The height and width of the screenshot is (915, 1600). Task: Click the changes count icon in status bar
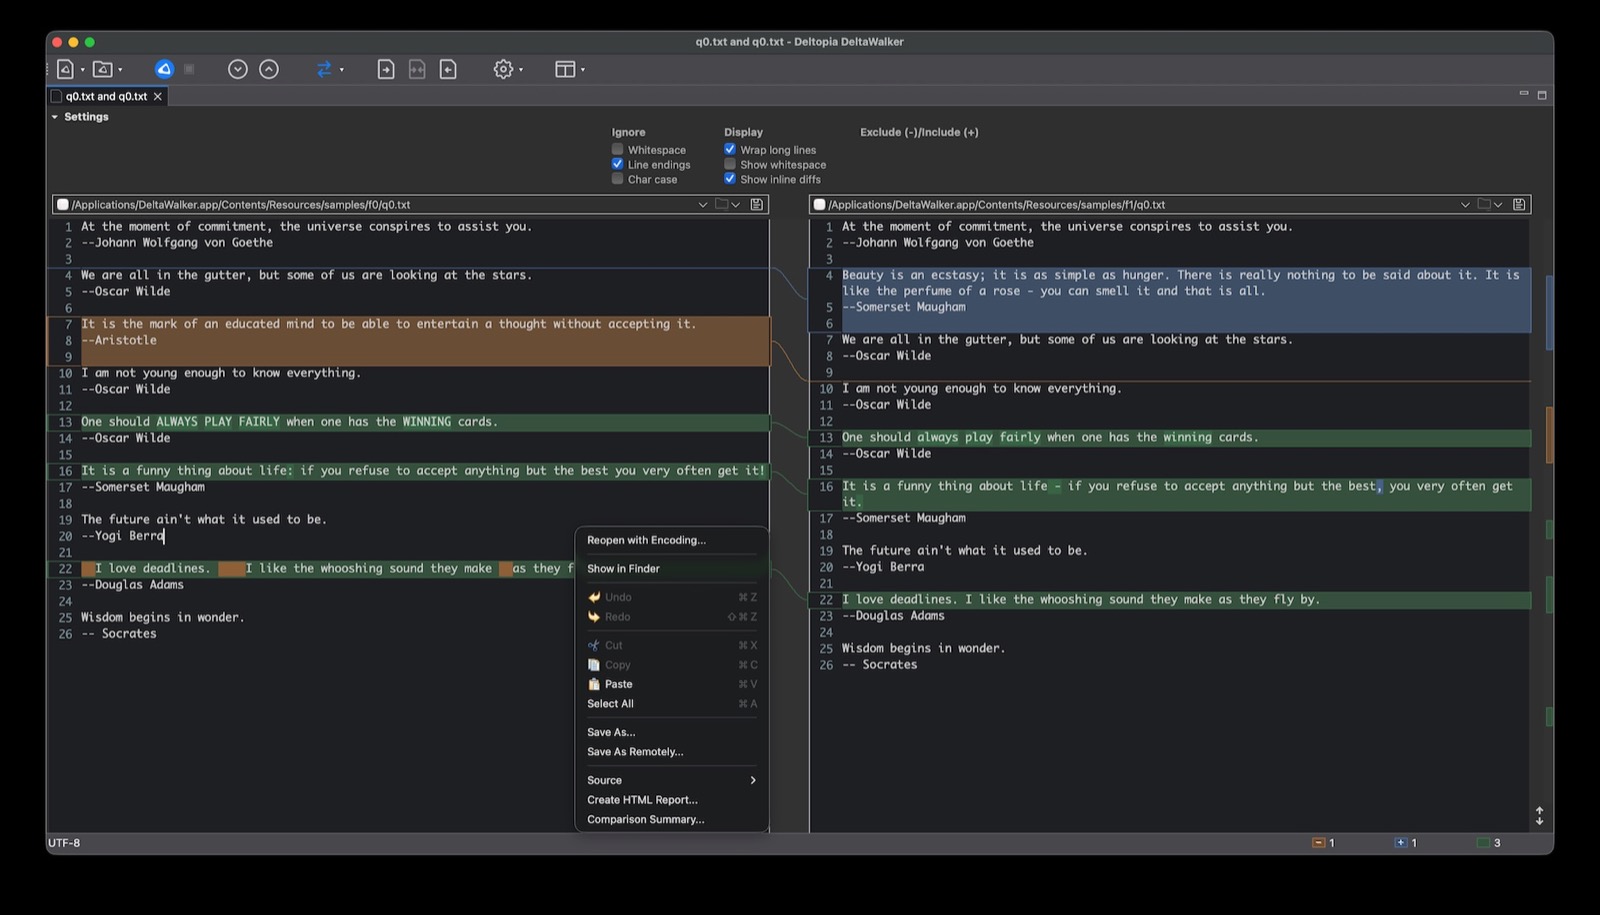tap(1483, 843)
